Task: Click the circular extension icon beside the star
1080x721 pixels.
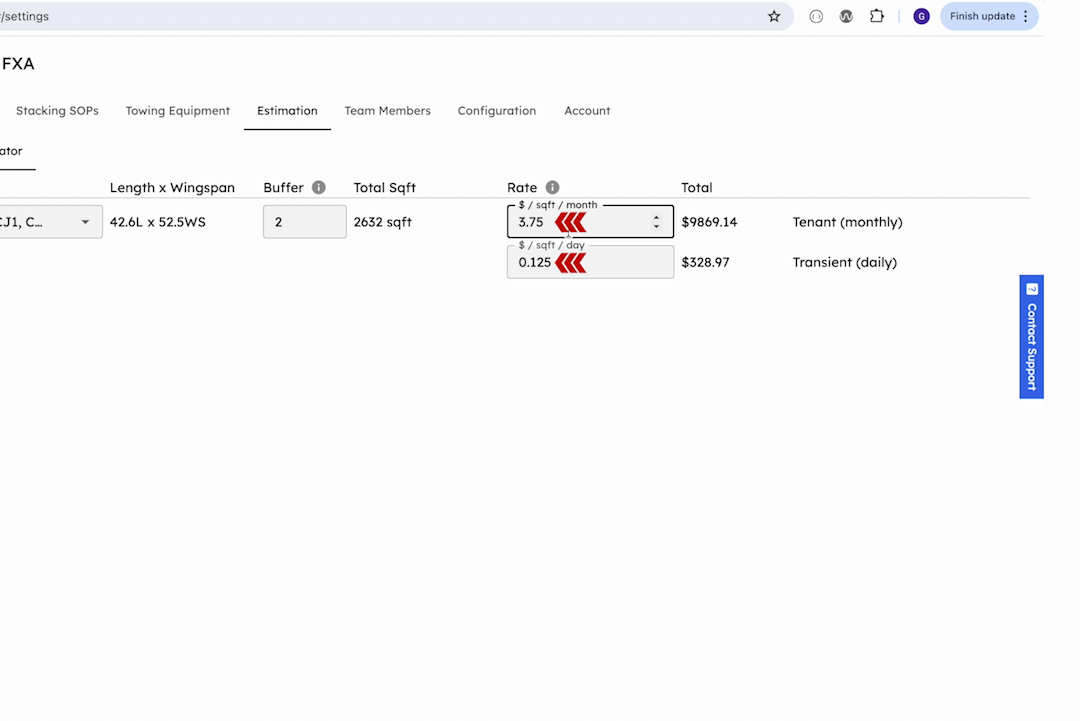Action: [x=816, y=16]
